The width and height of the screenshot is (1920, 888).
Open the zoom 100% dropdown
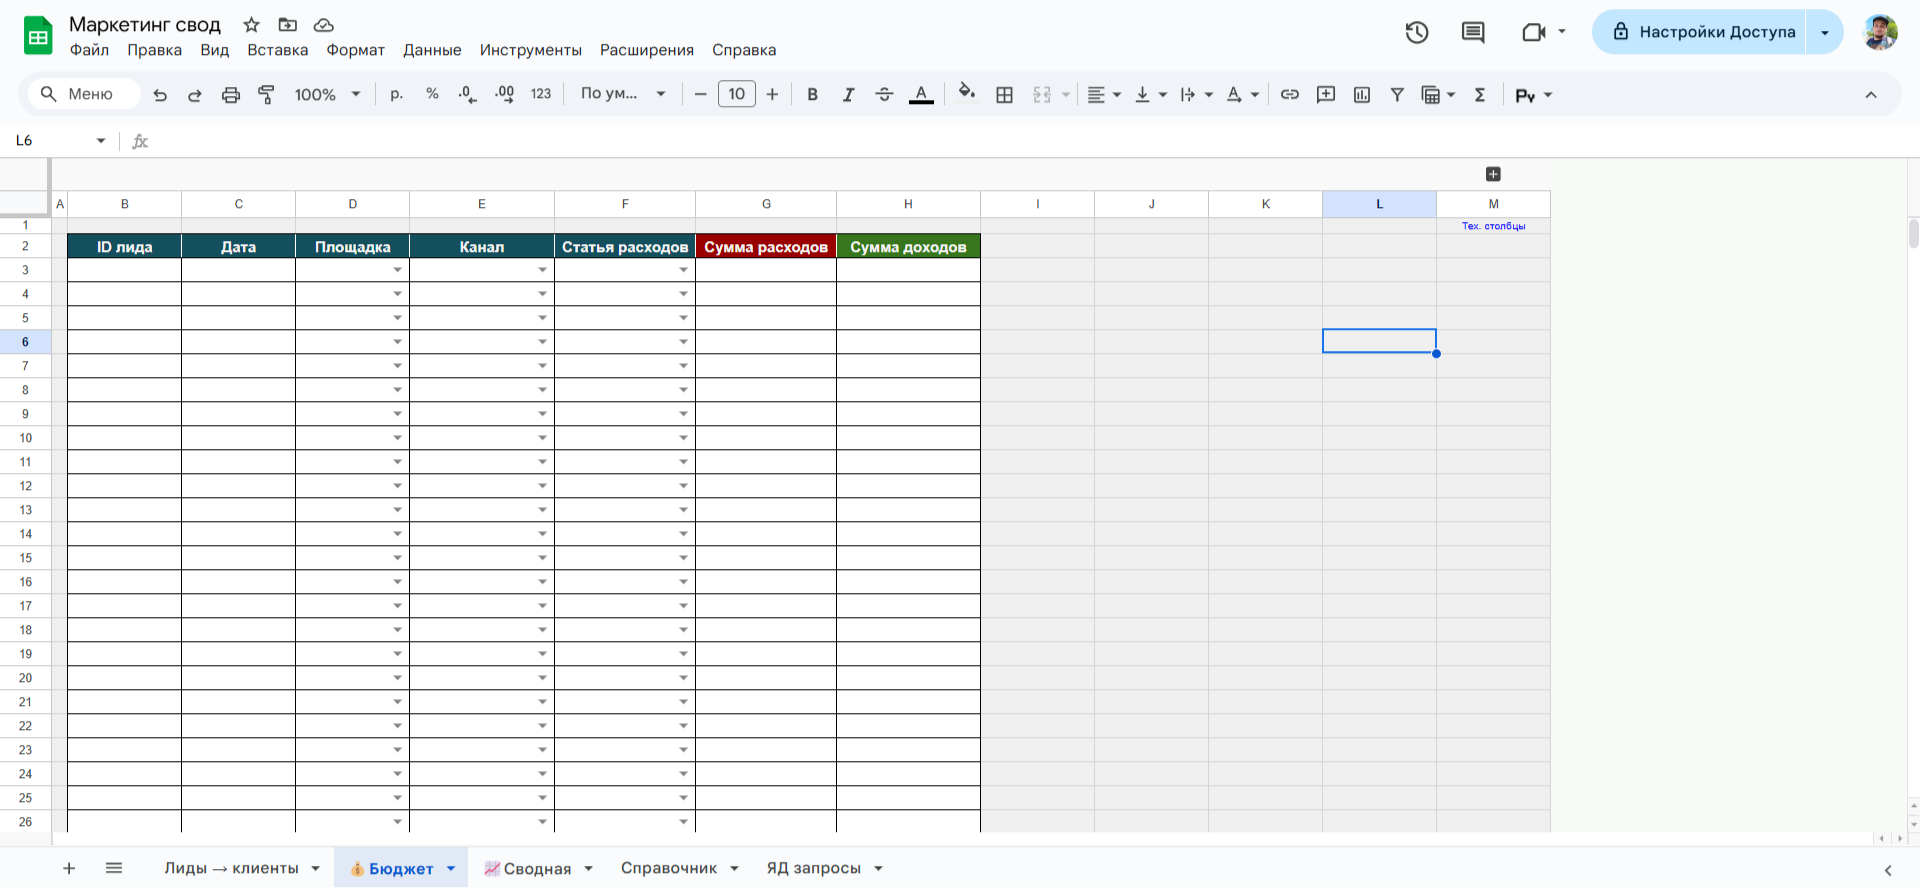pos(327,94)
